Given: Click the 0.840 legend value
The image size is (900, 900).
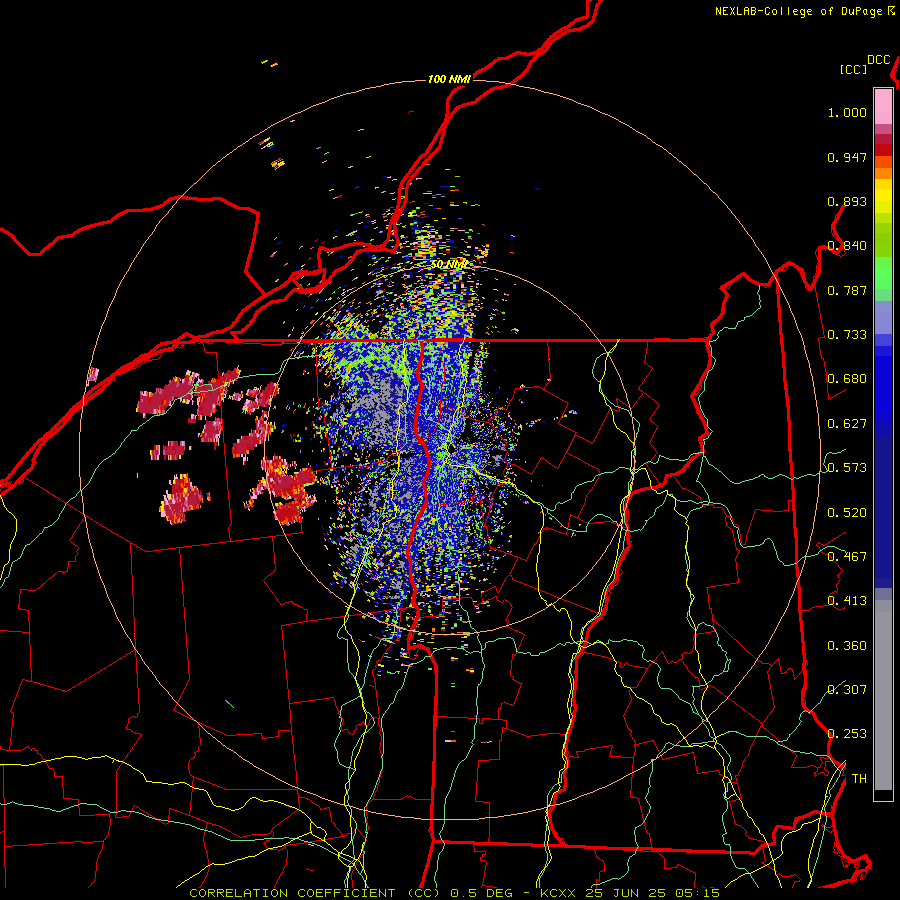Looking at the screenshot, I should pos(847,246).
